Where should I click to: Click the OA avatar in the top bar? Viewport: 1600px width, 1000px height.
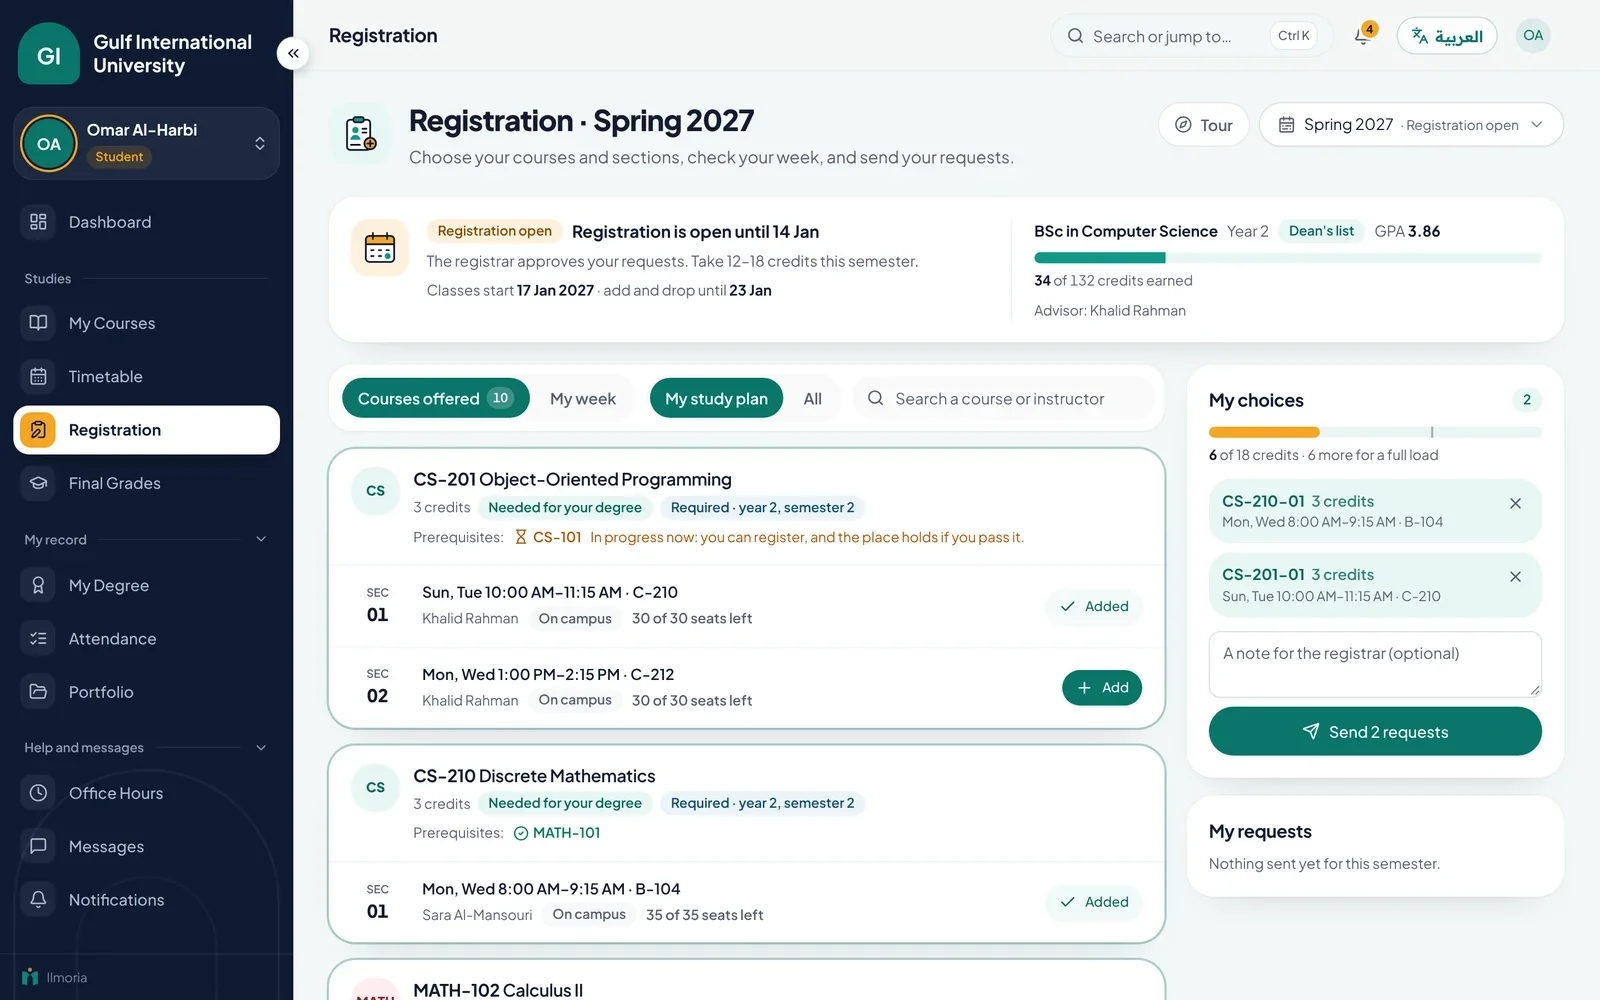click(1533, 36)
